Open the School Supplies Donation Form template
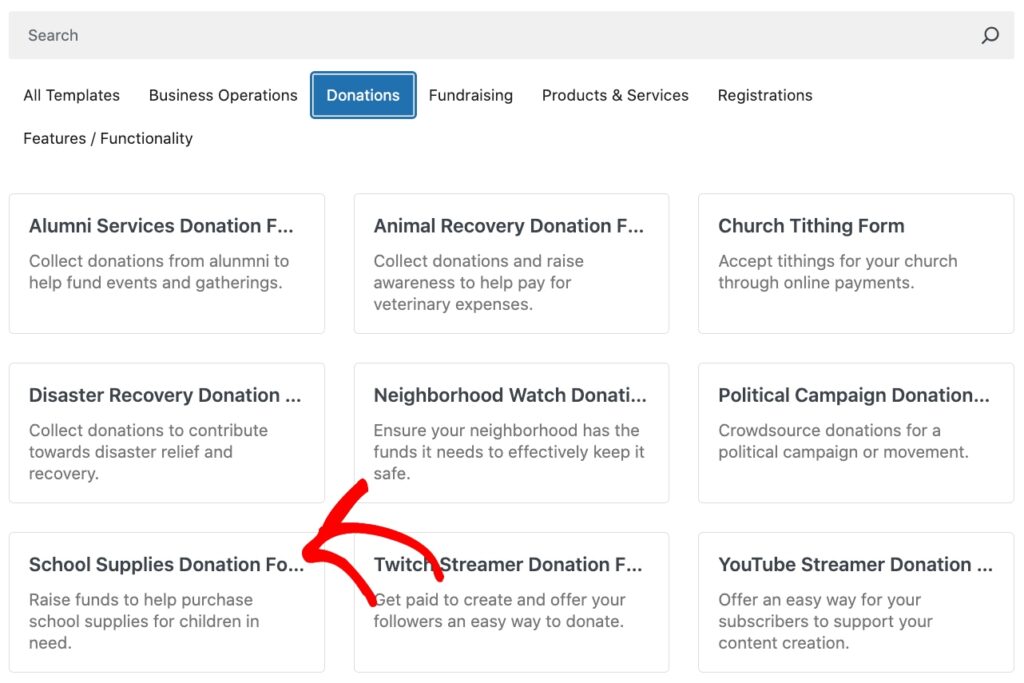This screenshot has height=683, width=1024. (x=166, y=601)
